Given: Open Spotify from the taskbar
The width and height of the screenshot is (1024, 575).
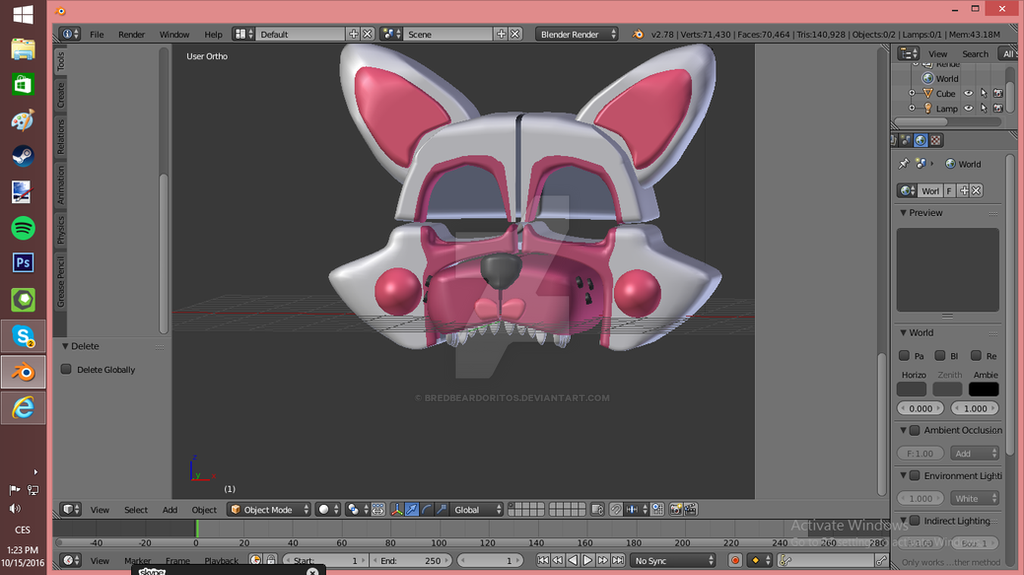Looking at the screenshot, I should pyautogui.click(x=23, y=228).
